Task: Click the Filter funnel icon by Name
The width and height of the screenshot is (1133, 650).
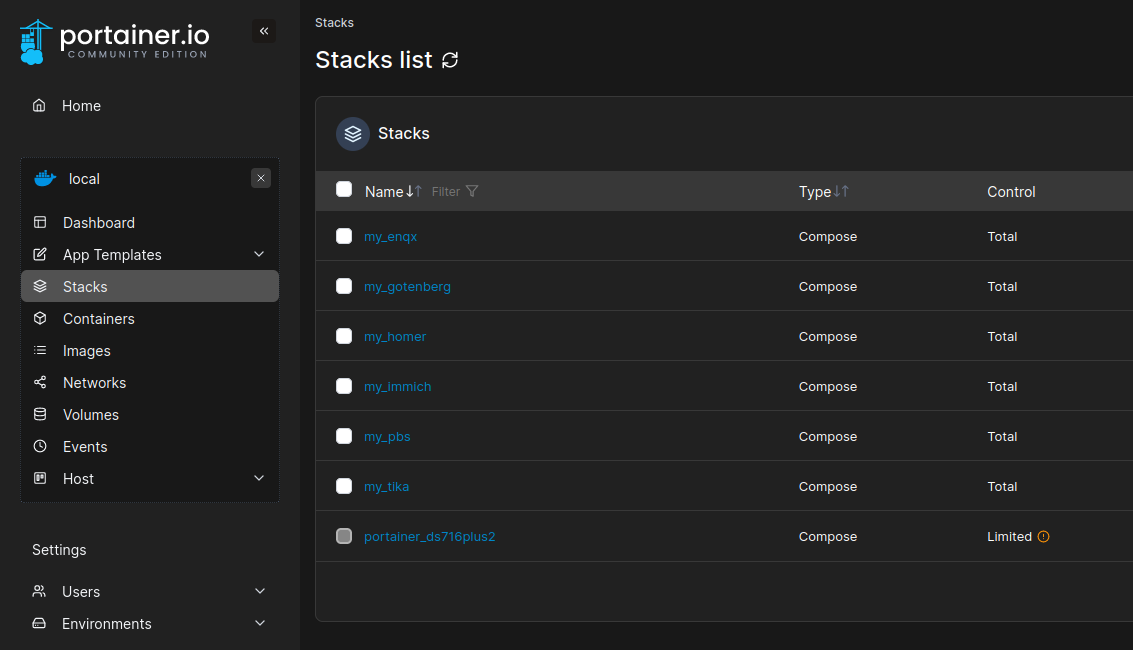Action: coord(472,191)
